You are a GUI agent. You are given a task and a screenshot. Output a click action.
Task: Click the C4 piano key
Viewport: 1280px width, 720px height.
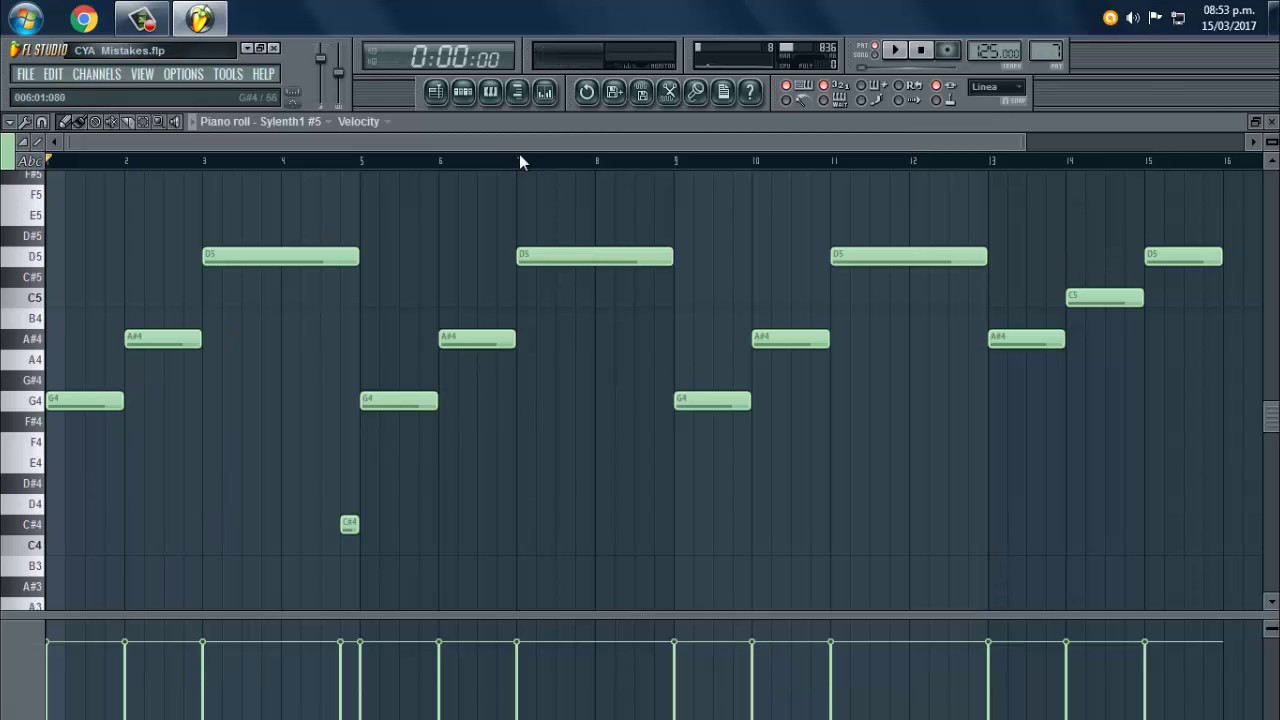(x=23, y=545)
